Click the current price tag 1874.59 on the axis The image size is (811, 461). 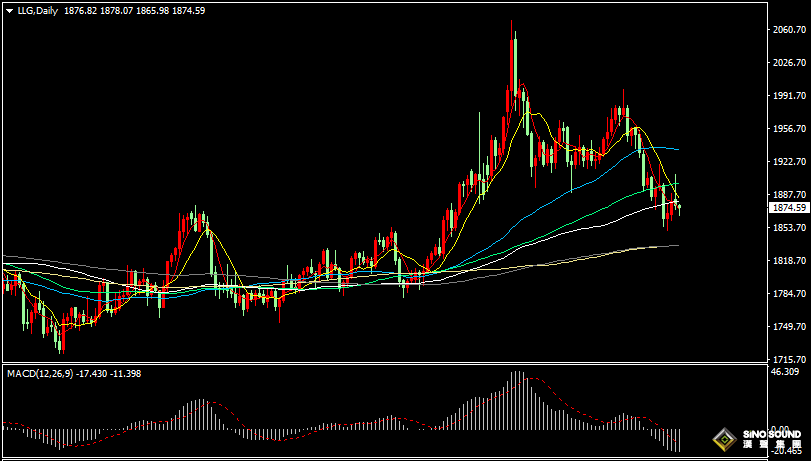(789, 208)
